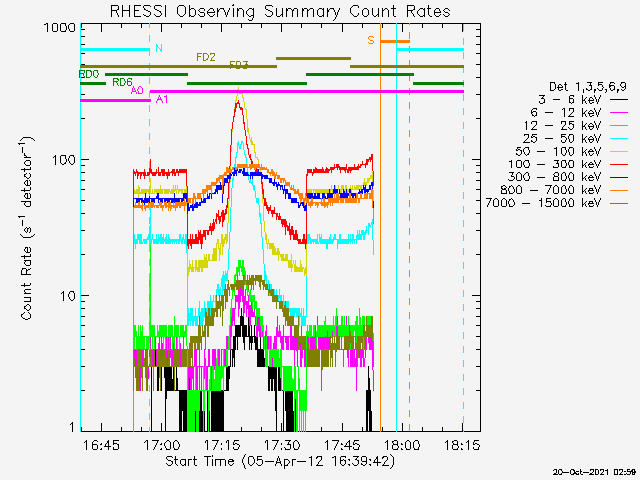Click the '17:15' time axis tick label

[222, 445]
